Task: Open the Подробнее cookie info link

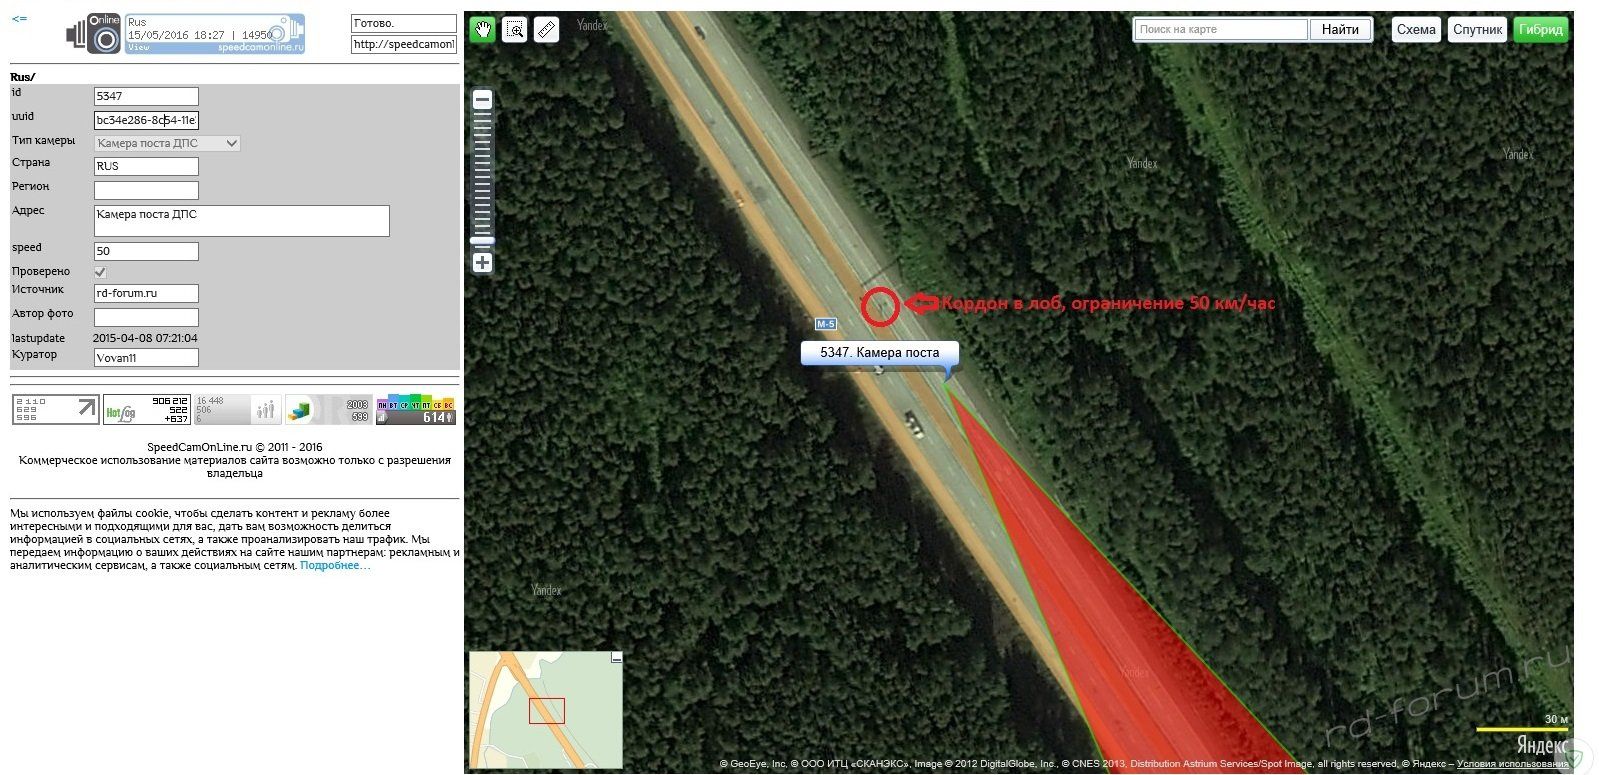Action: point(335,566)
